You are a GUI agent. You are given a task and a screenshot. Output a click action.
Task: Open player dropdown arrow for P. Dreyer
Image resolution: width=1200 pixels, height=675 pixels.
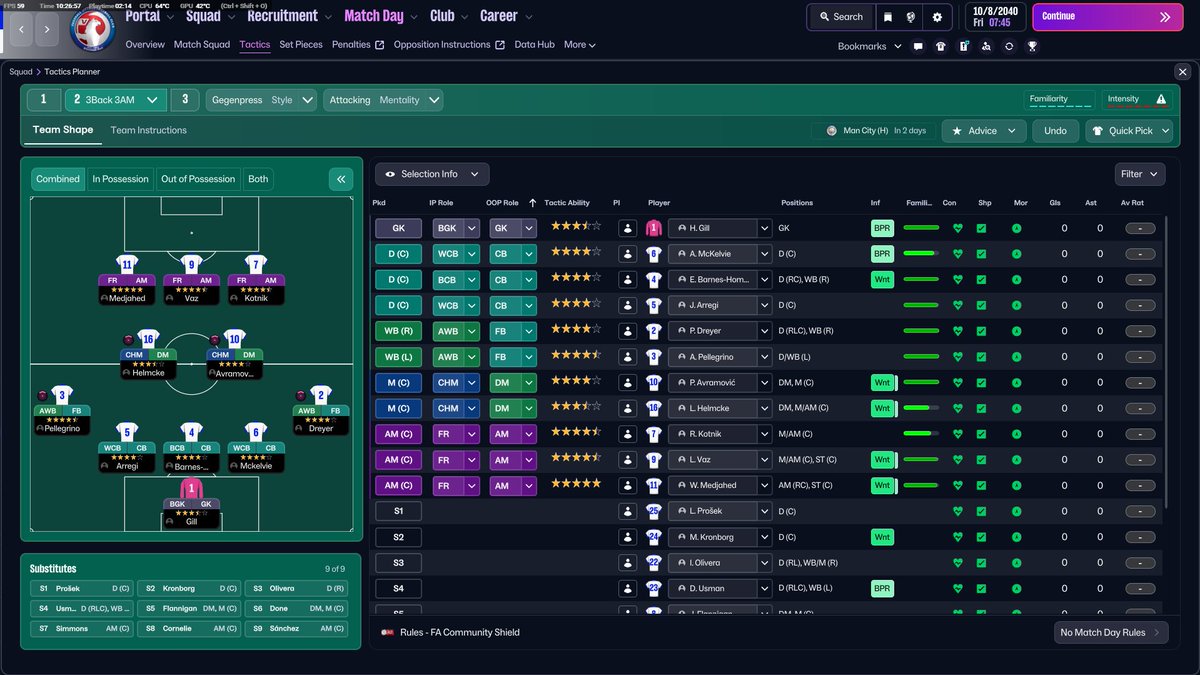coord(765,331)
